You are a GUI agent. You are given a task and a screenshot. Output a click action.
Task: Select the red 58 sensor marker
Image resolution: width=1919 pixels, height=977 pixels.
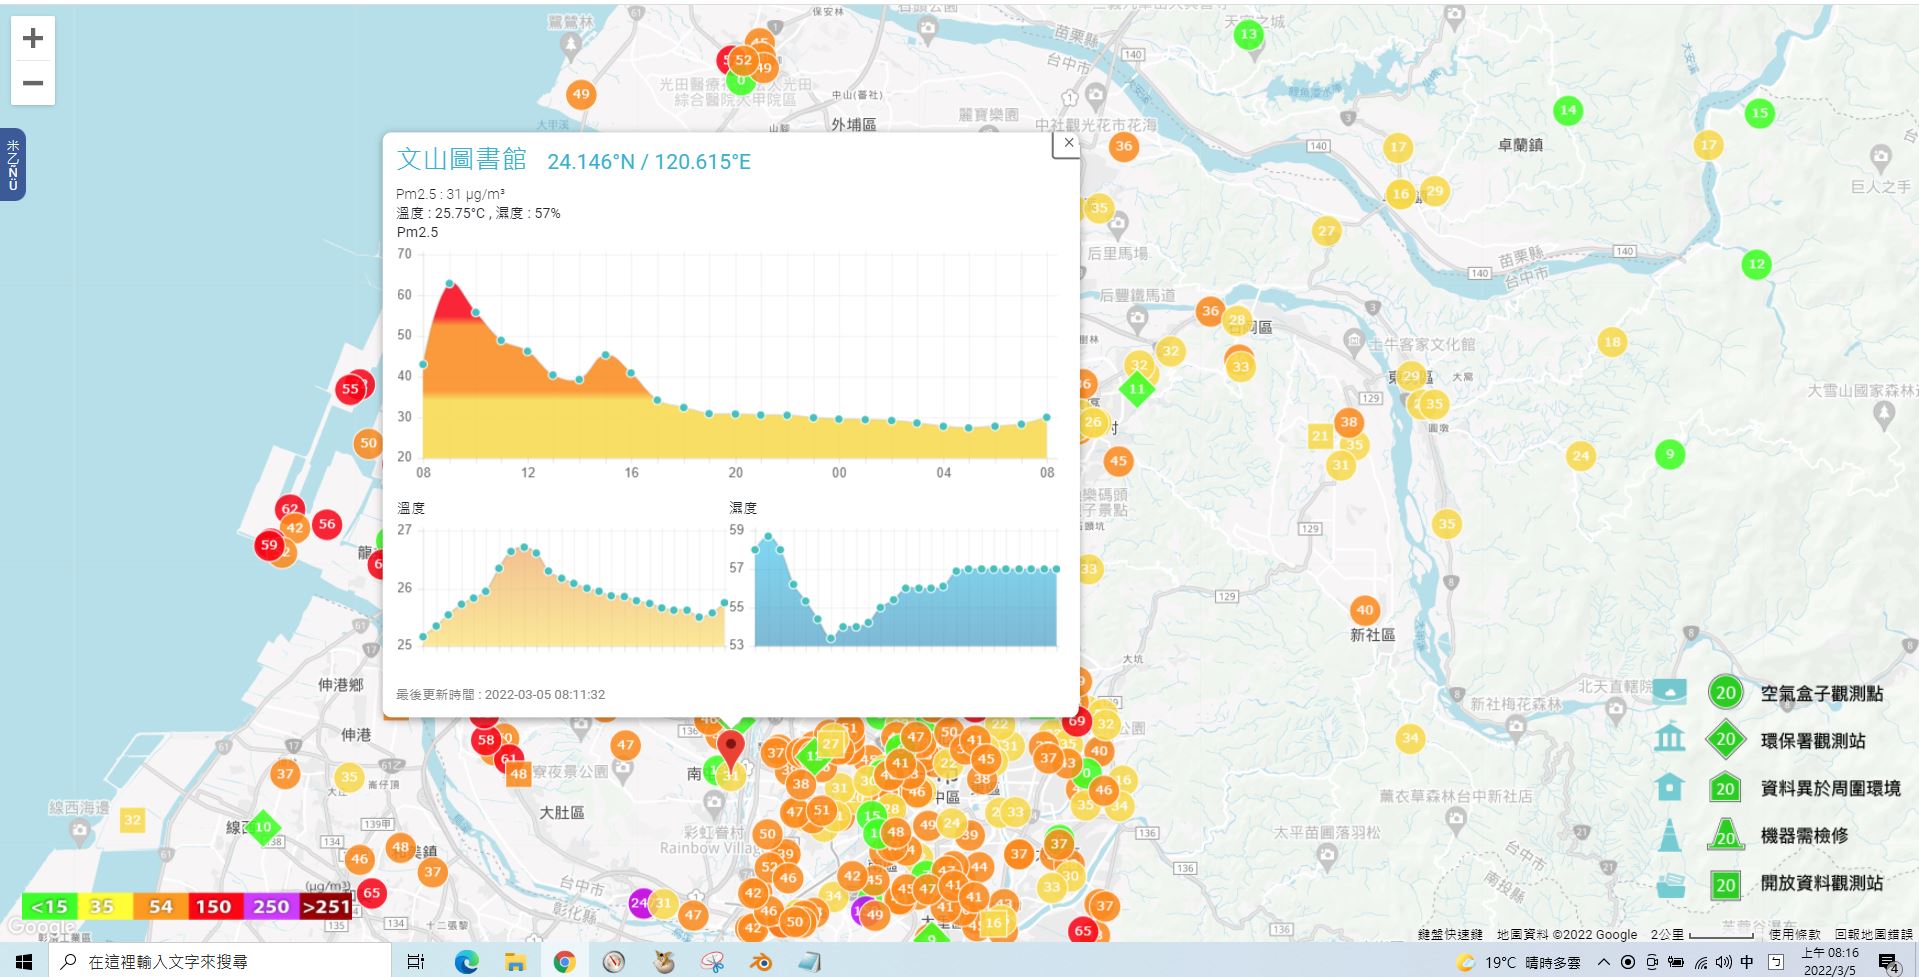coord(486,740)
